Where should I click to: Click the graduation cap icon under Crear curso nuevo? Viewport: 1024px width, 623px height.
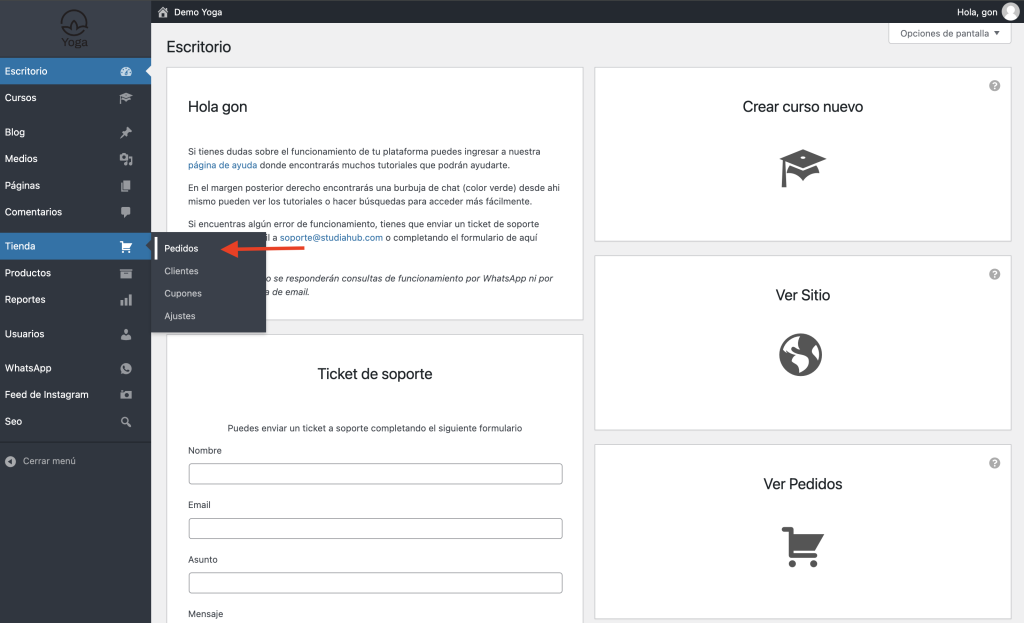click(802, 168)
